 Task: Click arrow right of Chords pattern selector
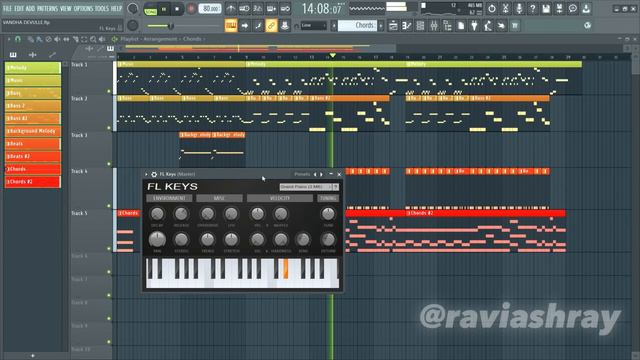[381, 26]
